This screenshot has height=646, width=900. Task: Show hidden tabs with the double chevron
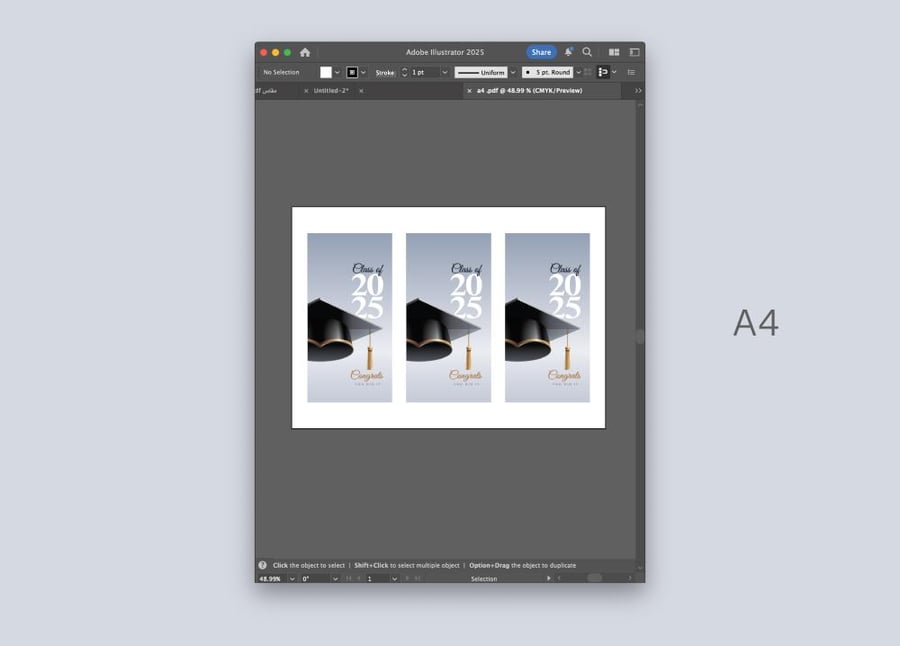(638, 91)
